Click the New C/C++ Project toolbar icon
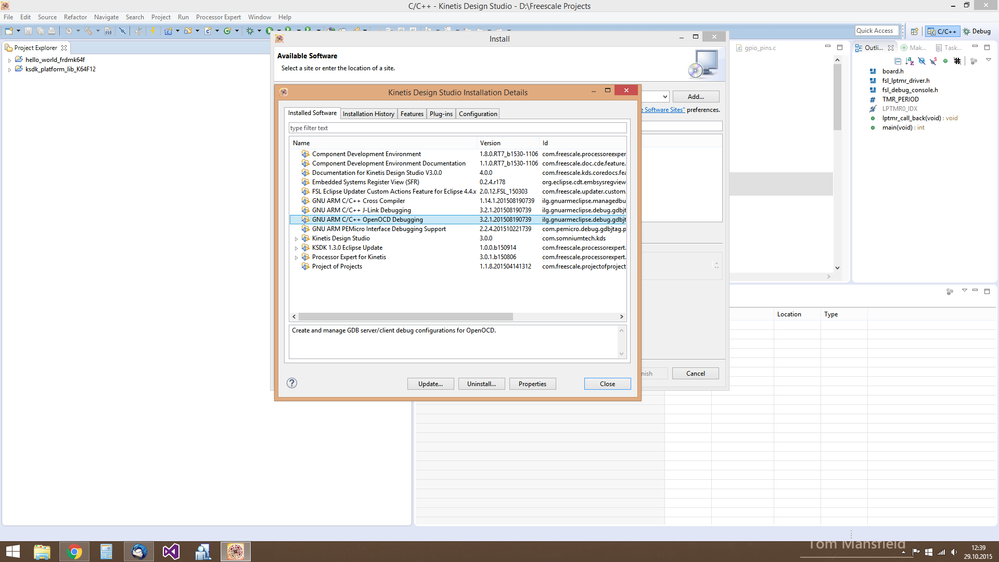 (168, 31)
